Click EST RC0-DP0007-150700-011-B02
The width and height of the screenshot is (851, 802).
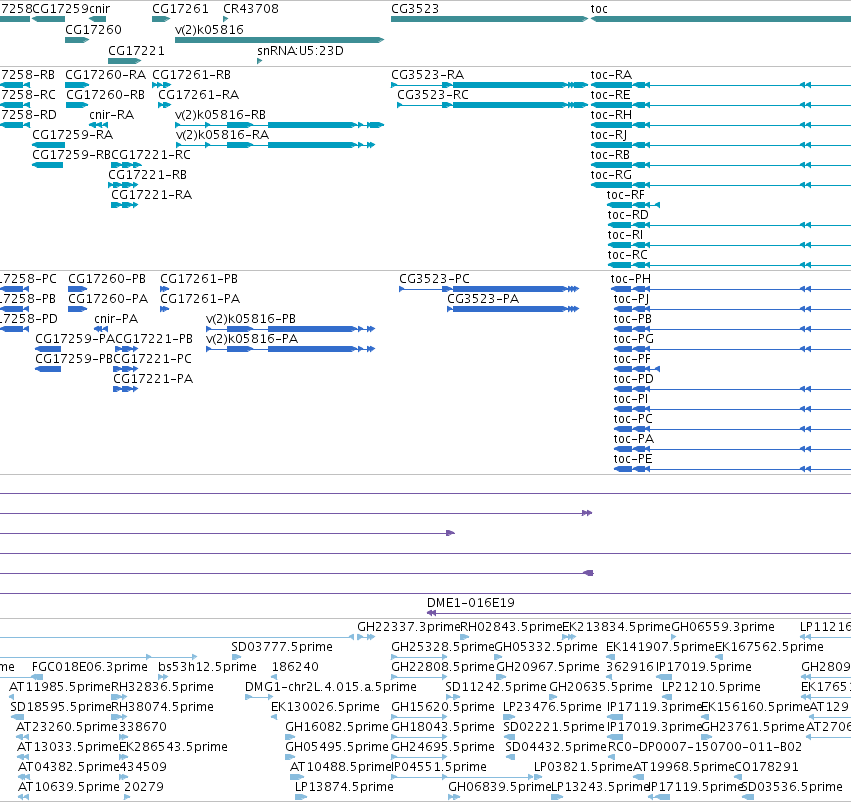click(704, 747)
